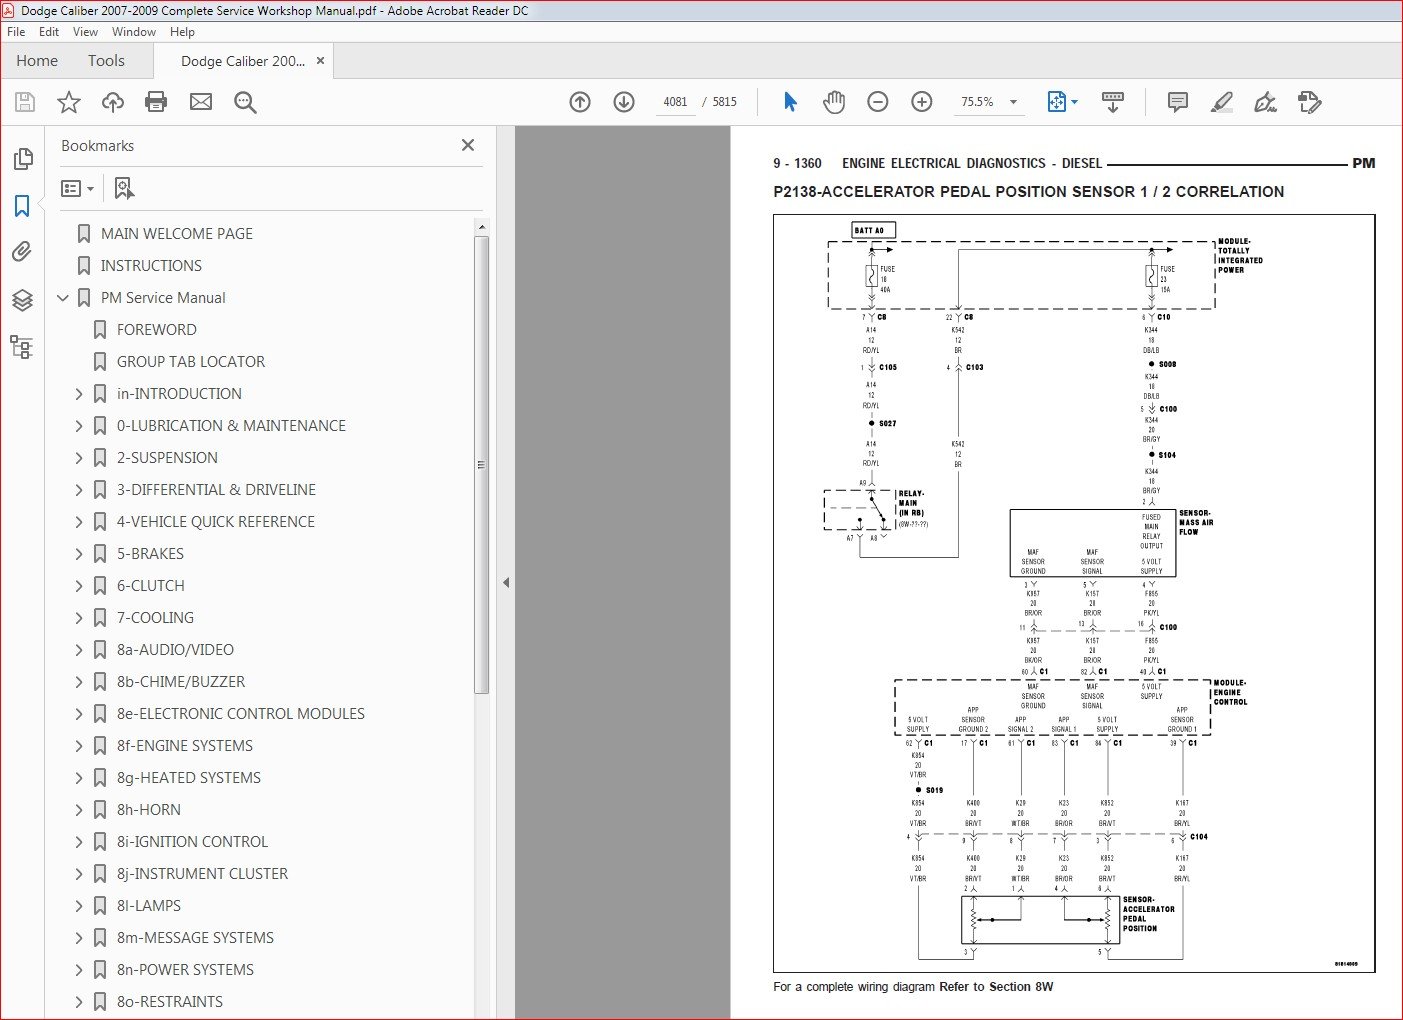Viewport: 1403px width, 1020px height.
Task: Select the Dodge Caliber document tab
Action: (x=243, y=61)
